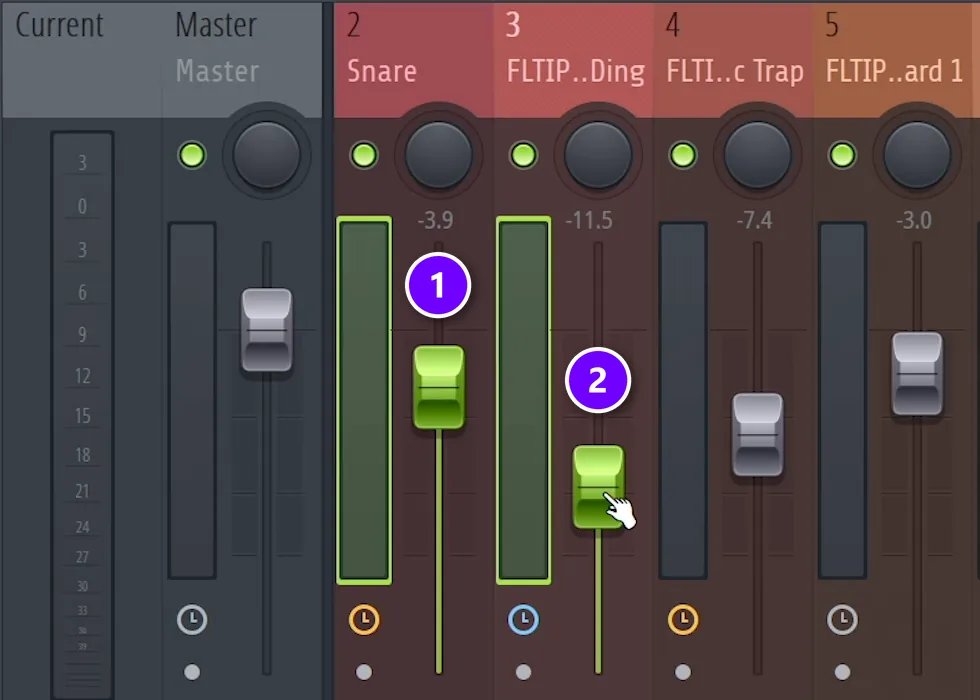Click the FLTIP..ard 1 track level meter
Screen dimensions: 980x700
(x=842, y=401)
